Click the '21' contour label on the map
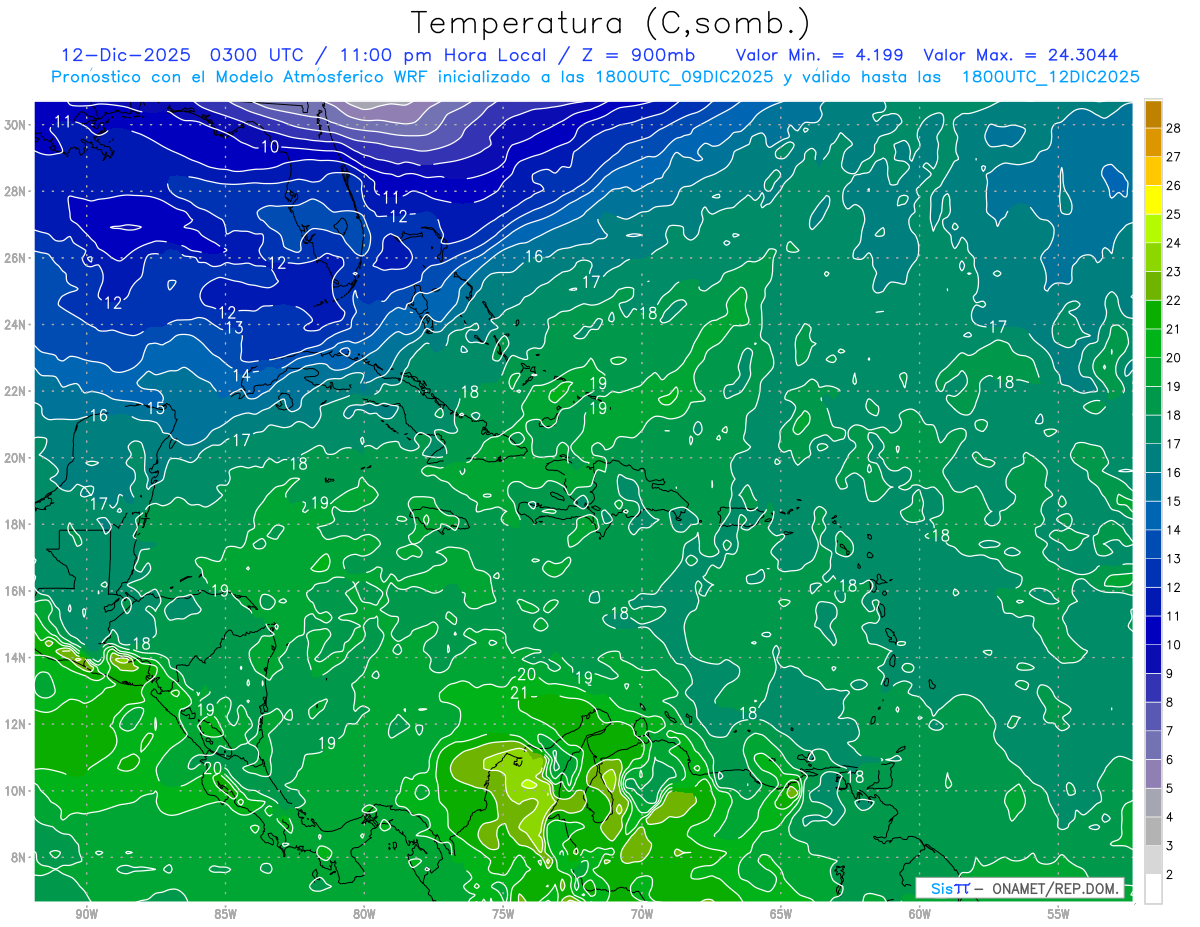This screenshot has width=1200, height=927. [519, 693]
